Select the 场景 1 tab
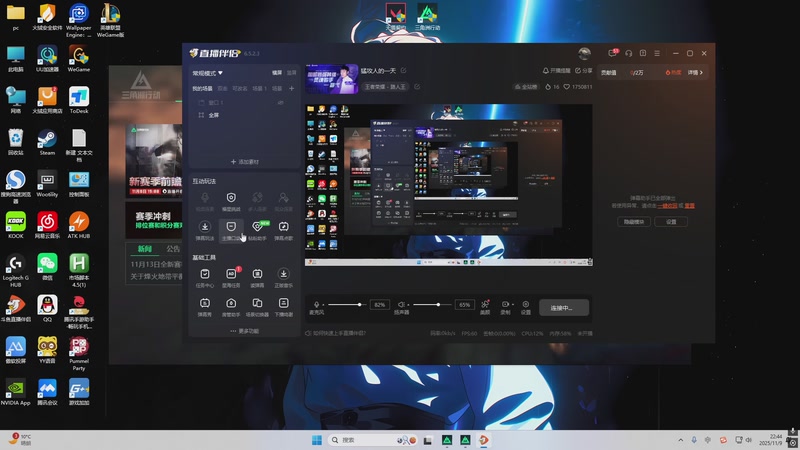Viewport: 800px width, 450px height. (x=259, y=88)
